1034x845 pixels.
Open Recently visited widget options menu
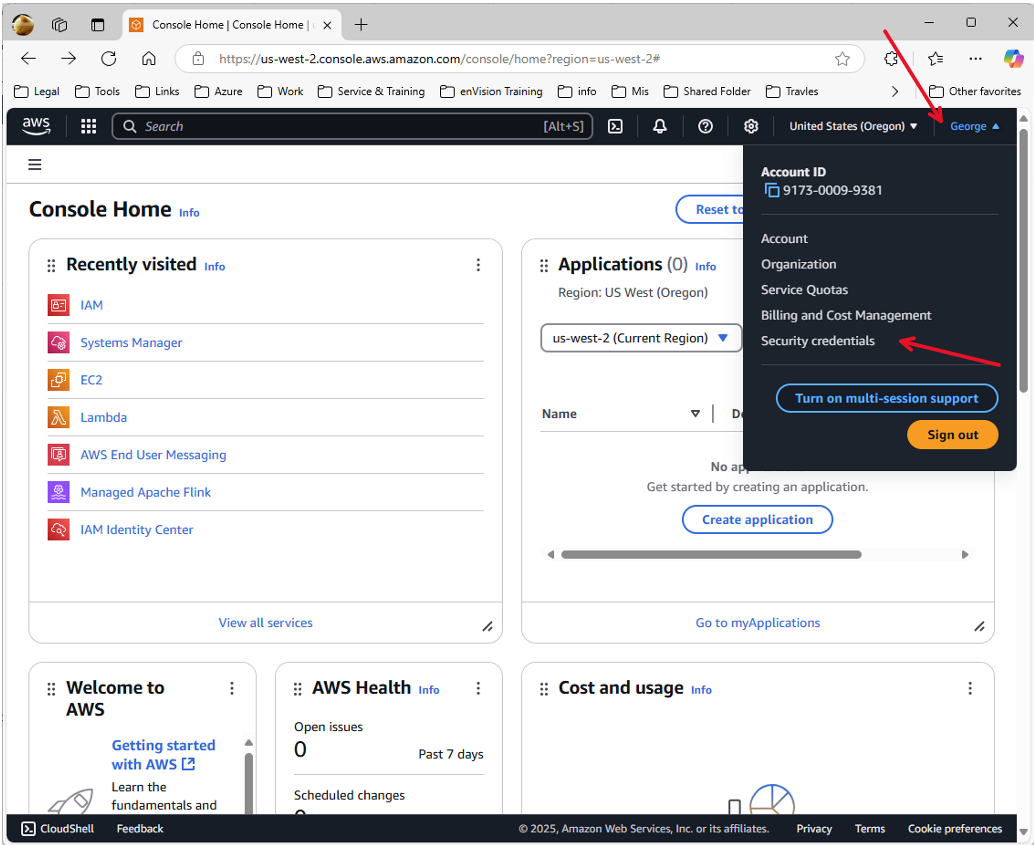click(478, 265)
